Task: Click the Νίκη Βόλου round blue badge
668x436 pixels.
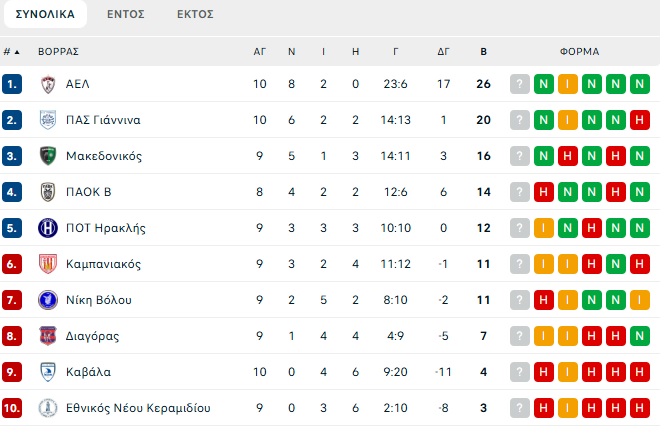Action: tap(48, 300)
